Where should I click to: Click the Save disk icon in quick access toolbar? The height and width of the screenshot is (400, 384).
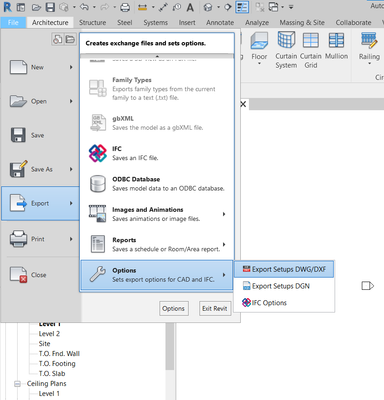click(50, 7)
